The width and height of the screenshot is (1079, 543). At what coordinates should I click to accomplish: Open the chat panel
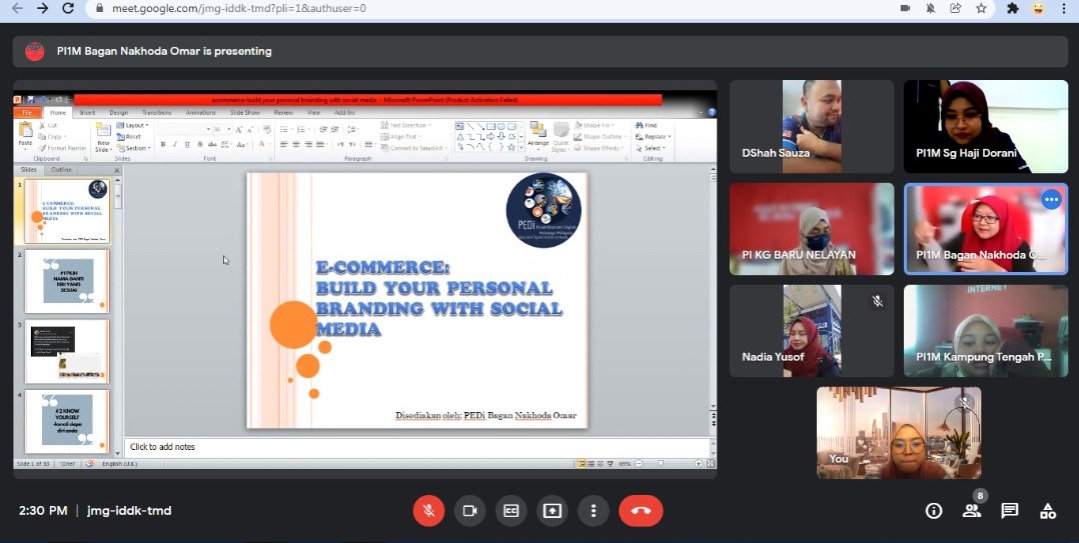(1010, 511)
